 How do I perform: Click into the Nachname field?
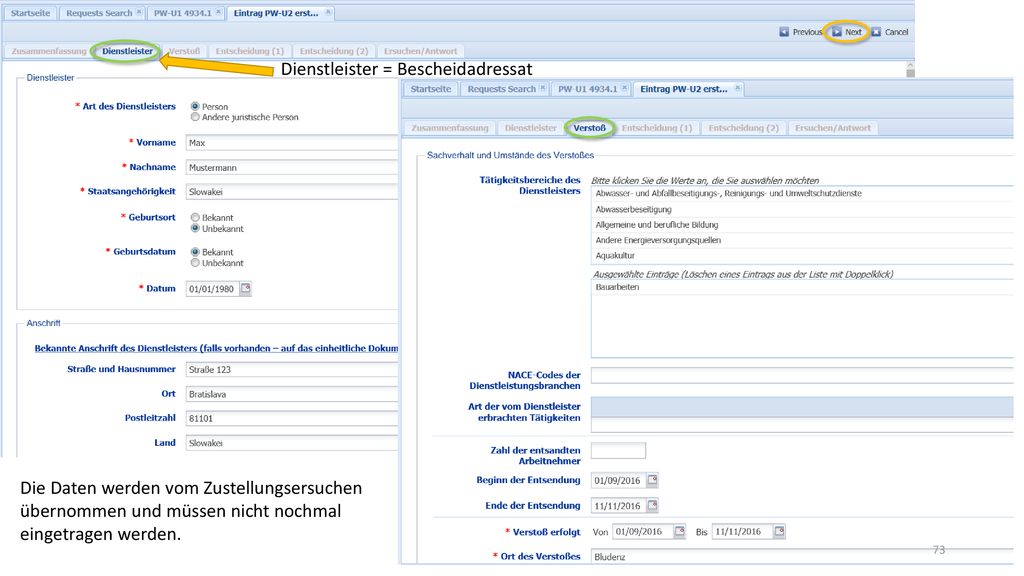click(x=292, y=167)
